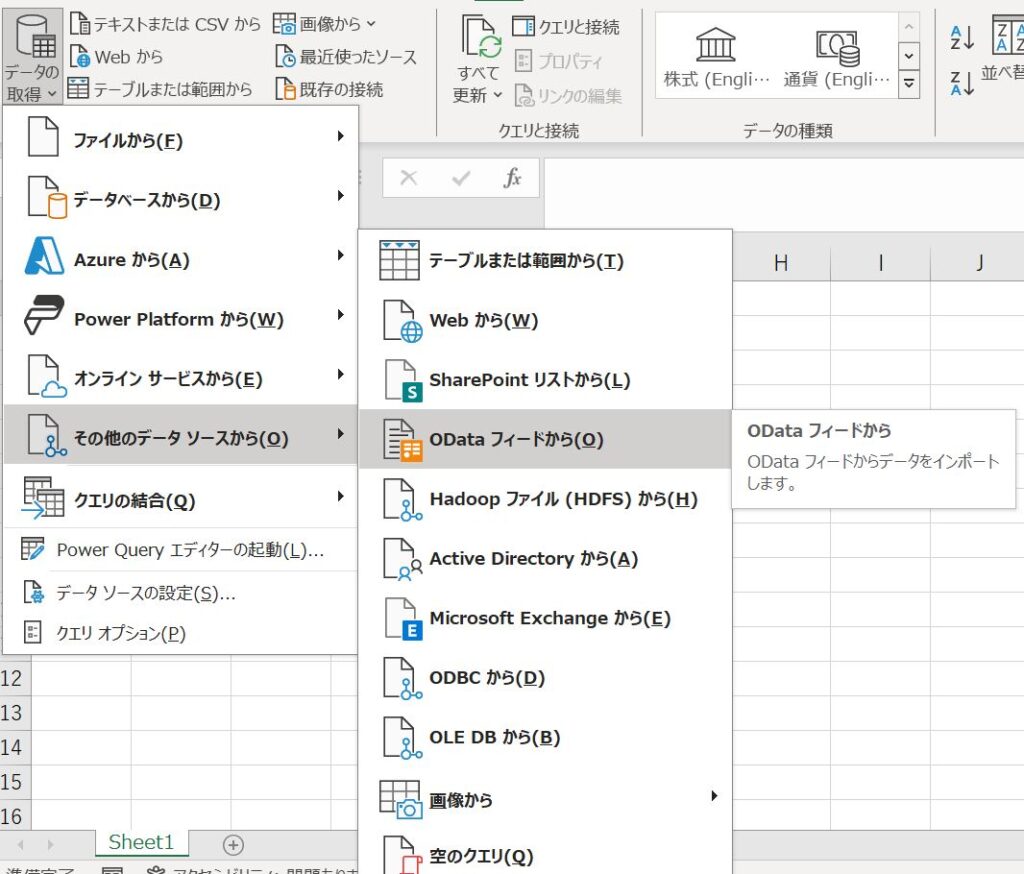Open 最近使ったソース in ribbon
Viewport: 1024px width, 874px height.
[346, 57]
